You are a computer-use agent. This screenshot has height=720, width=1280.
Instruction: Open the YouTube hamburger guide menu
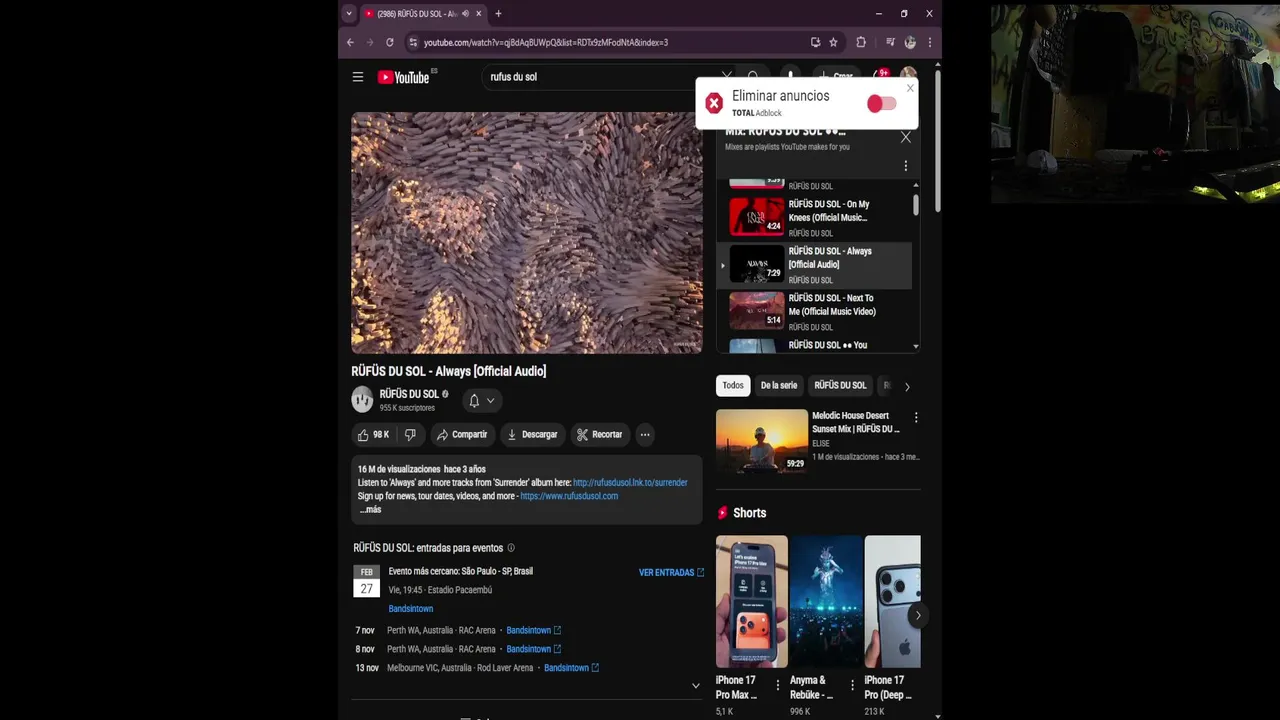(x=357, y=77)
